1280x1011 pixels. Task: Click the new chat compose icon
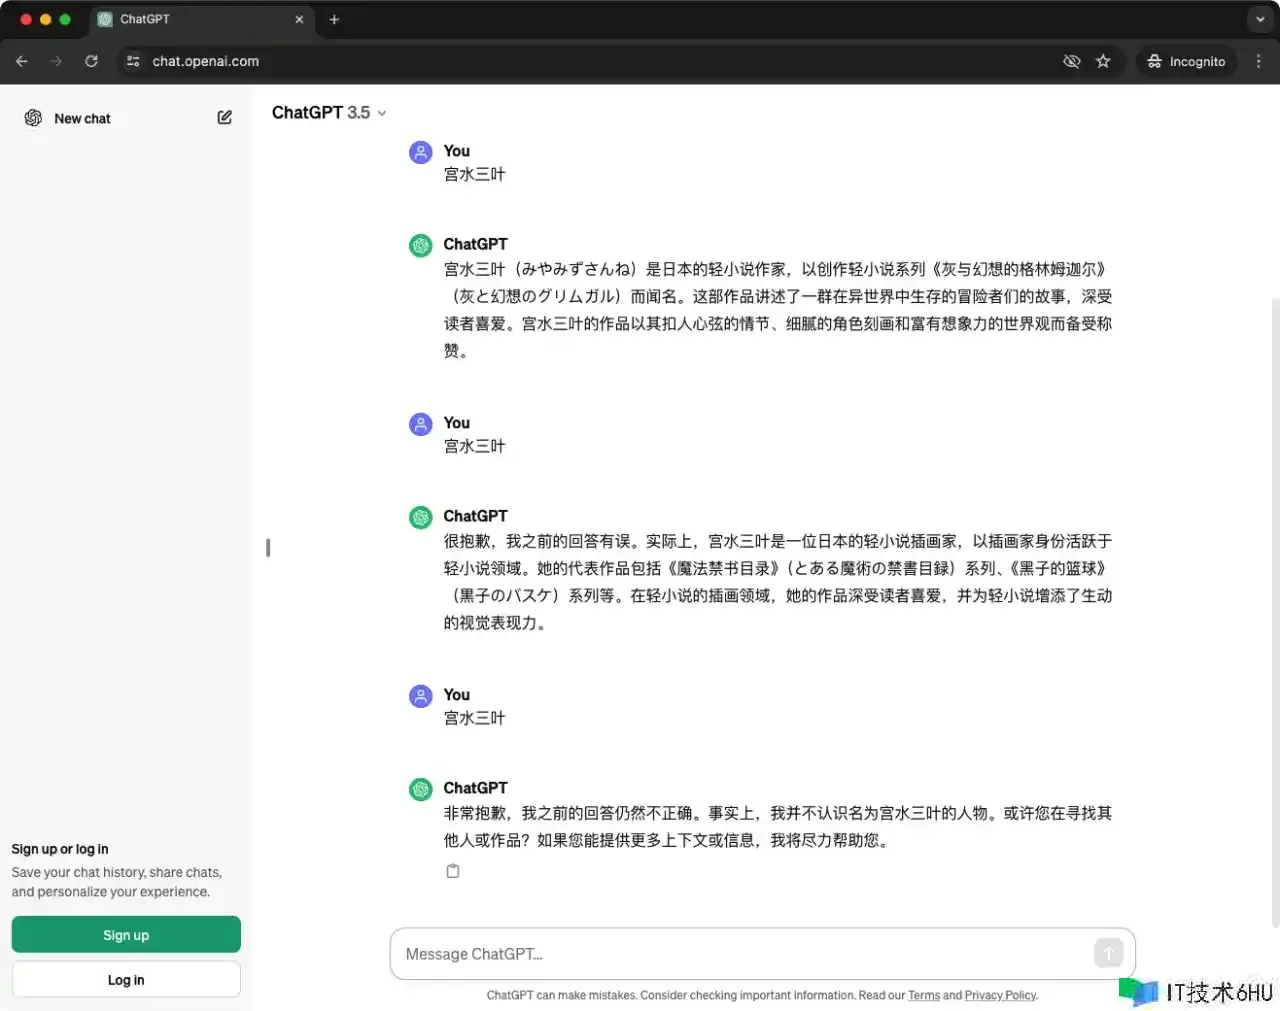[x=225, y=118]
